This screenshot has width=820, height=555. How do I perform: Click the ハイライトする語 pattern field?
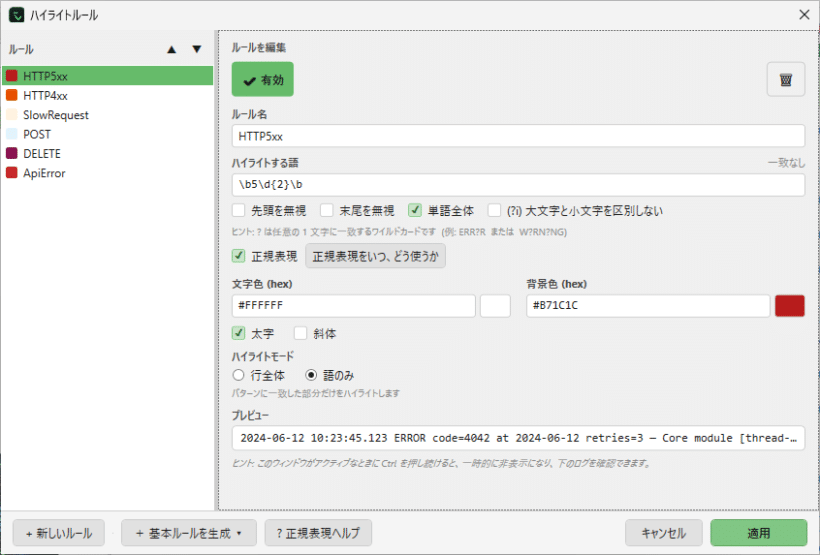pos(518,185)
